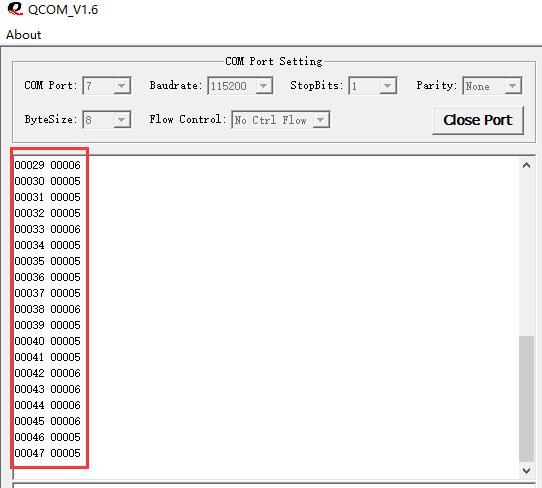This screenshot has width=542, height=488.
Task: Click the scroll down arrow in output
Action: (x=526, y=470)
